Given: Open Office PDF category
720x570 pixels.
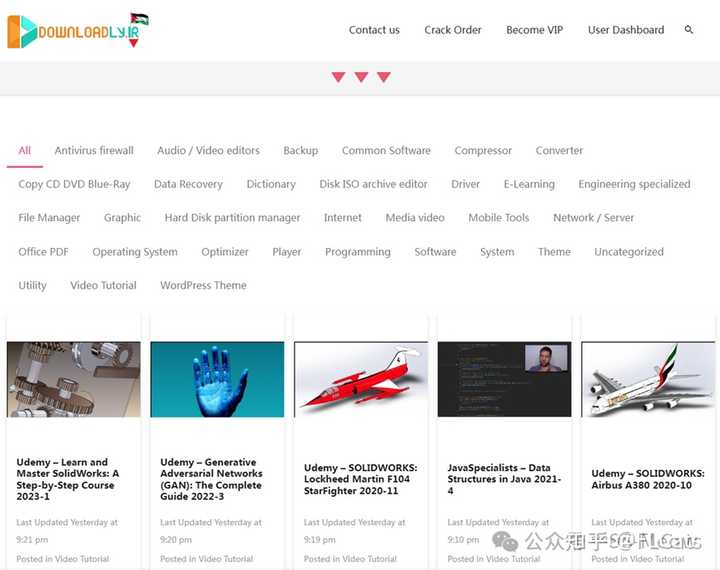Looking at the screenshot, I should click(43, 252).
